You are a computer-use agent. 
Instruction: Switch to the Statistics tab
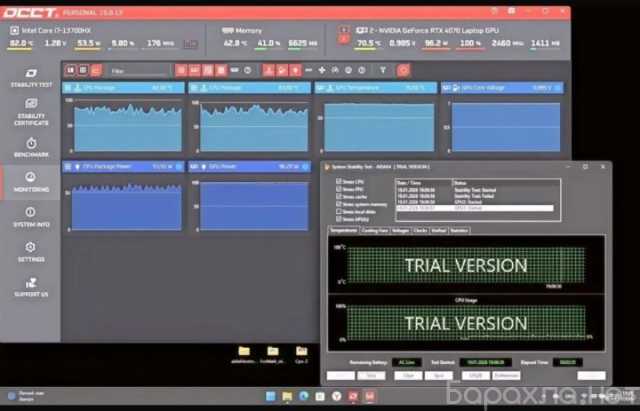[x=459, y=230]
